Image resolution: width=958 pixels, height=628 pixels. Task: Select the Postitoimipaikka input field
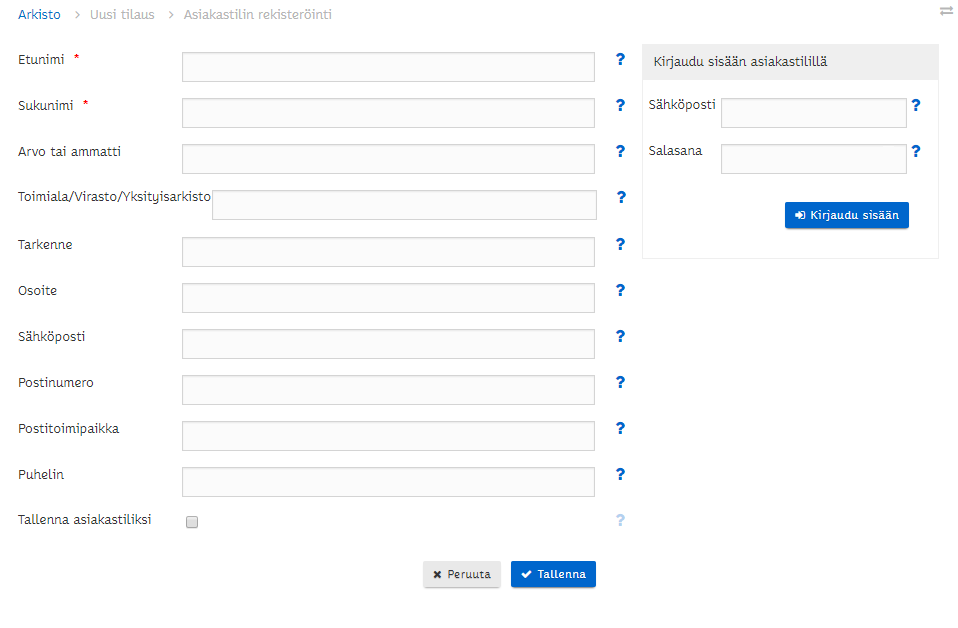pyautogui.click(x=388, y=436)
